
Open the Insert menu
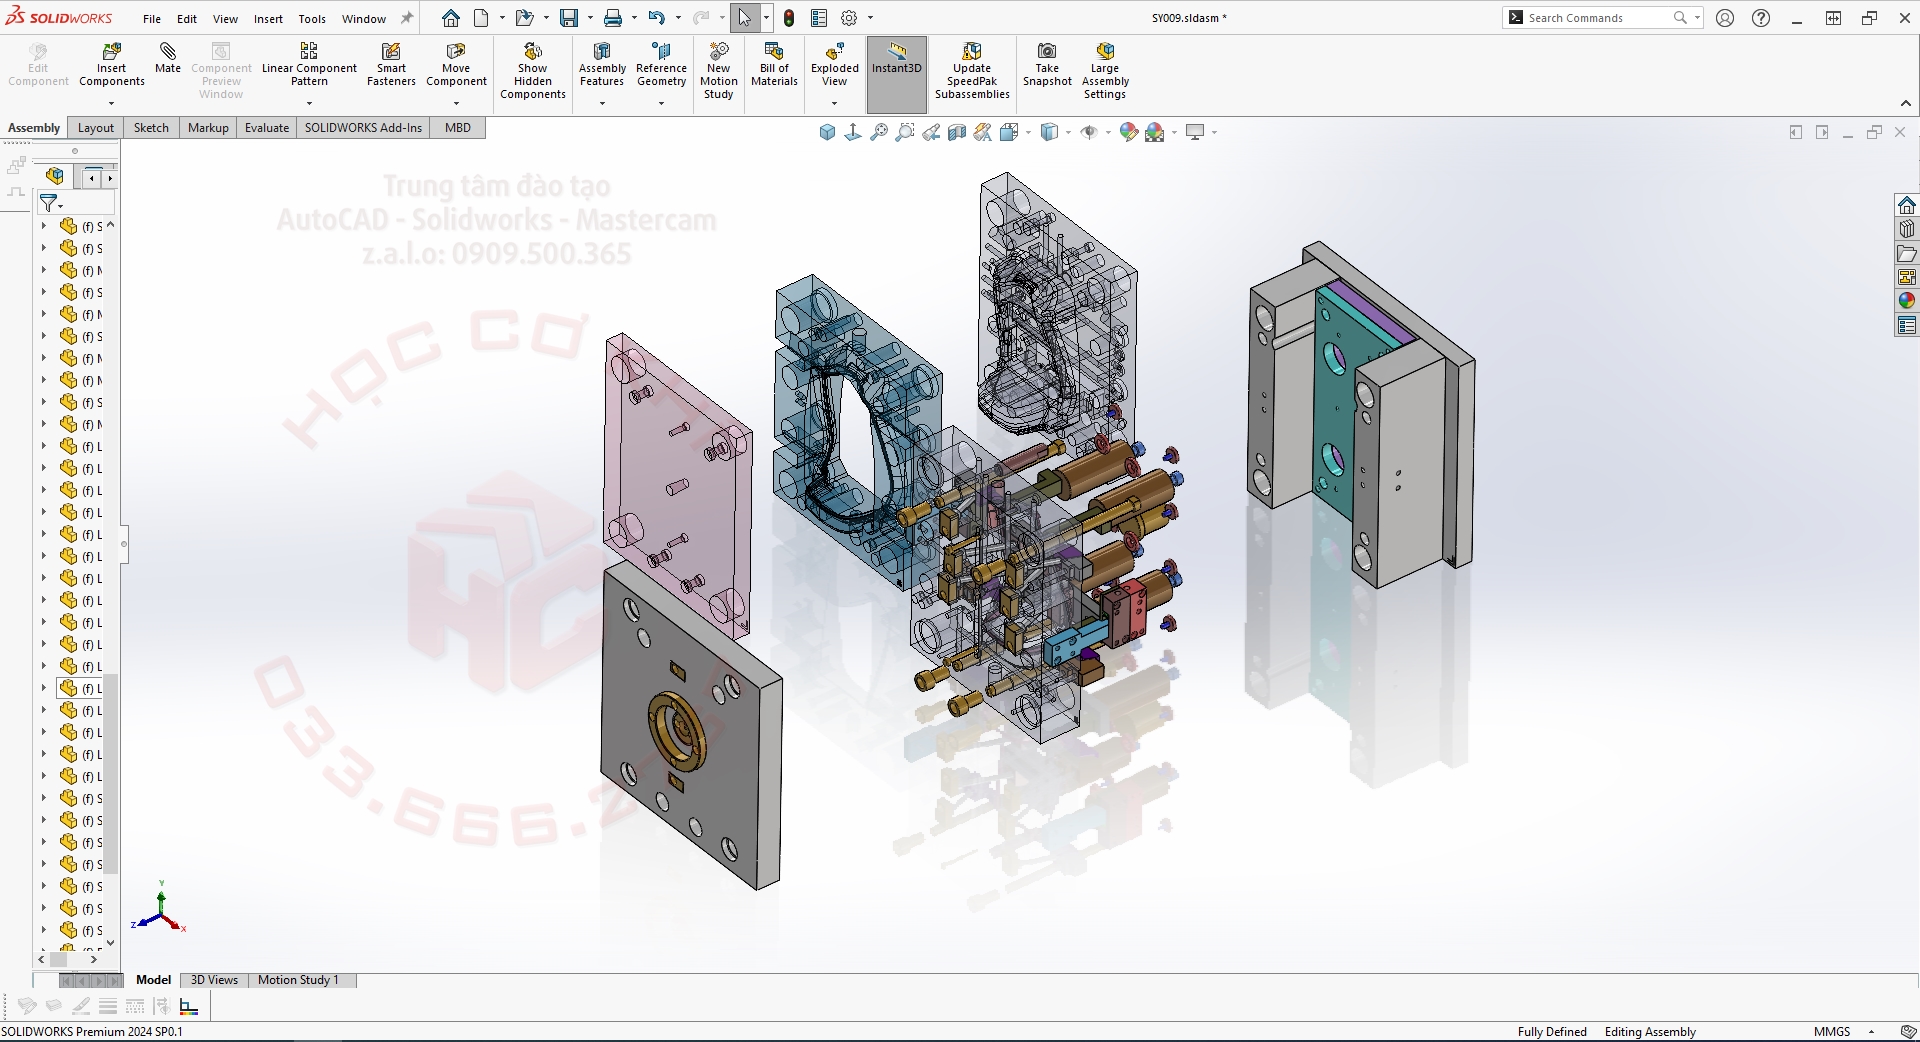point(268,19)
